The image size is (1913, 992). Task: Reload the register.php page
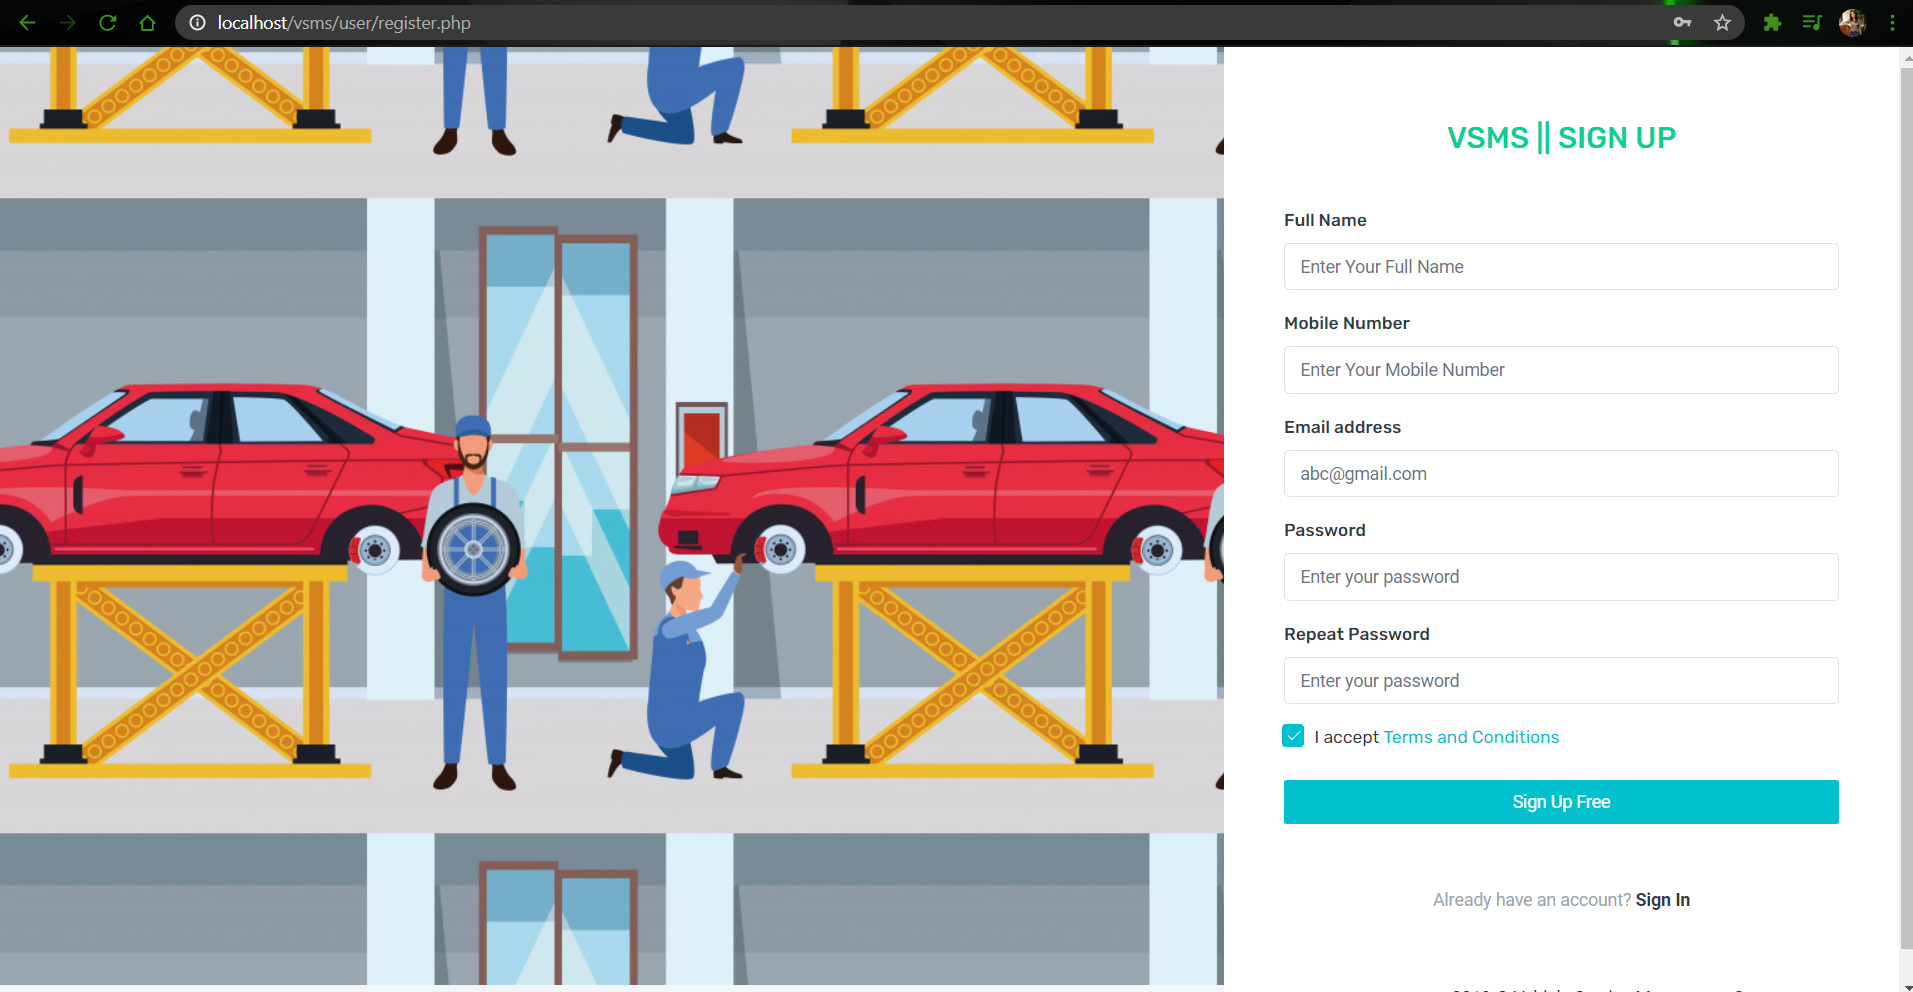(107, 22)
